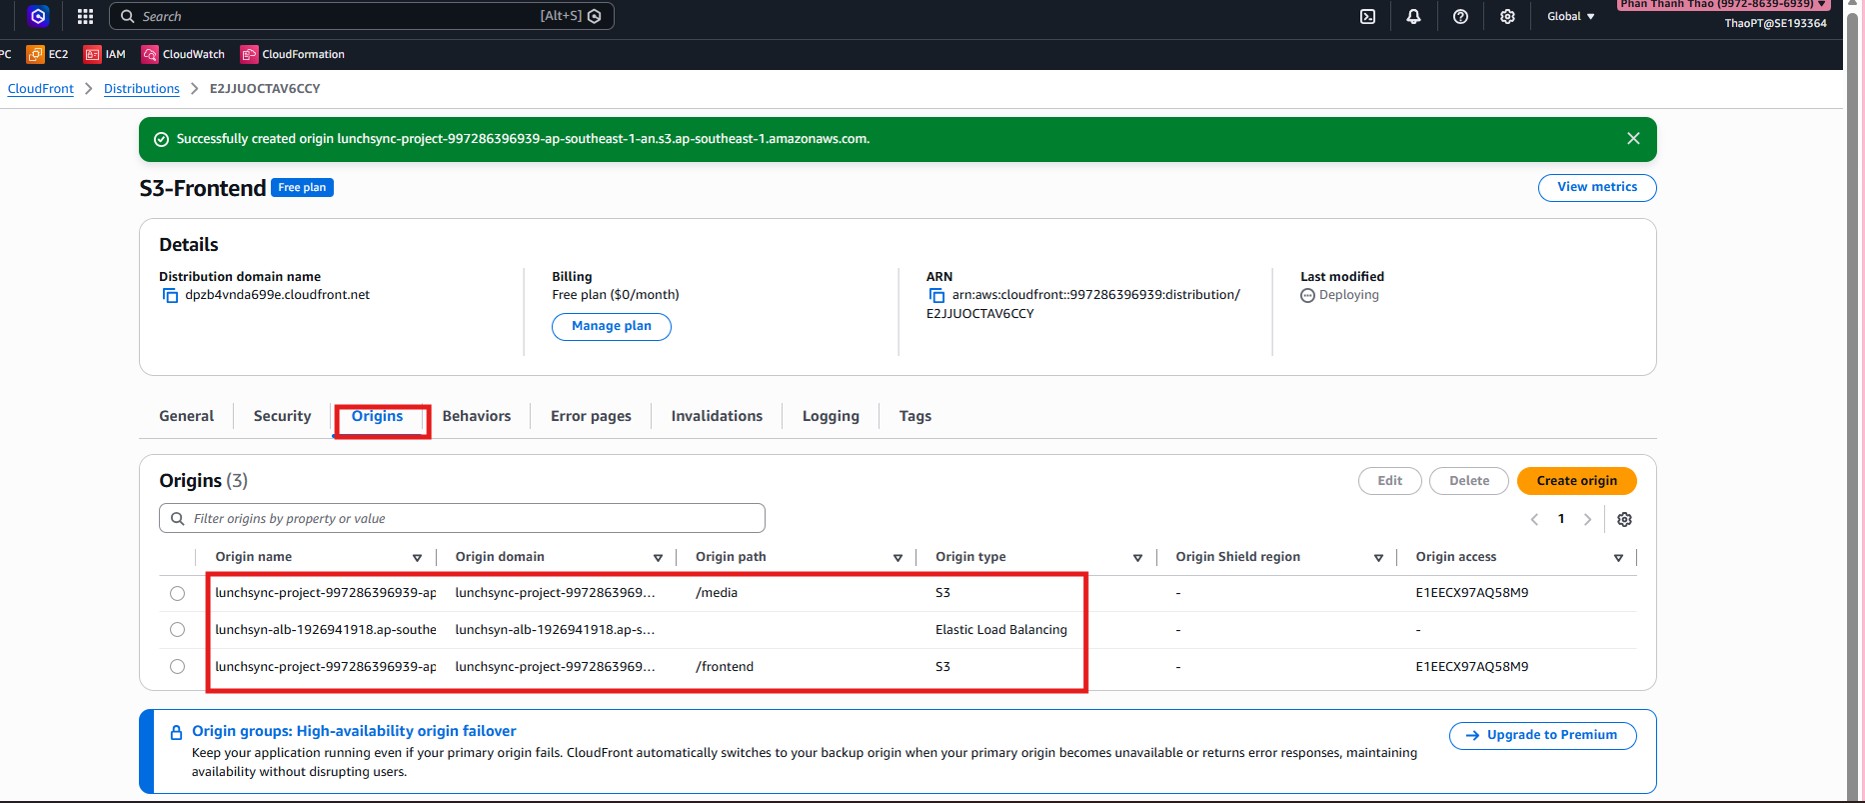The height and width of the screenshot is (803, 1865).
Task: Click the Create origin button
Action: point(1576,481)
